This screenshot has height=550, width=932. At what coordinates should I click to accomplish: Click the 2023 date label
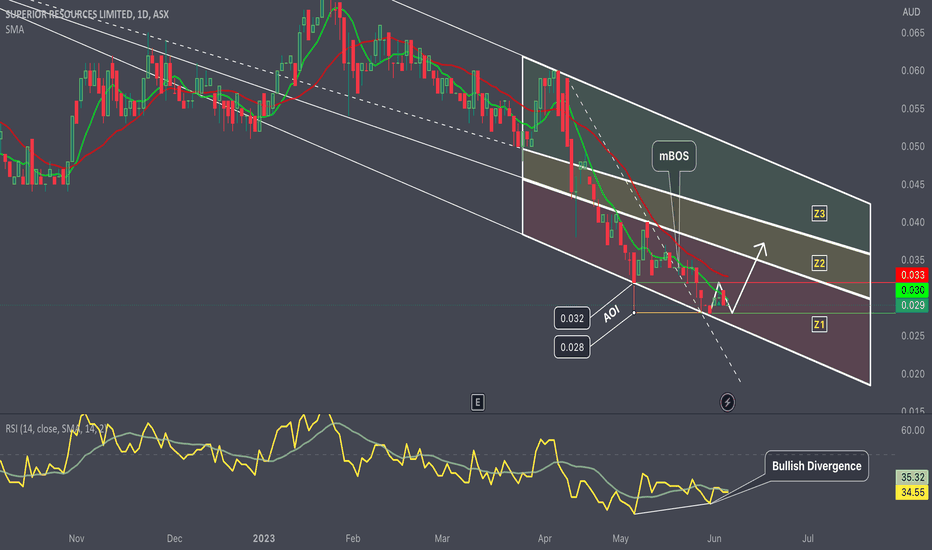(264, 539)
